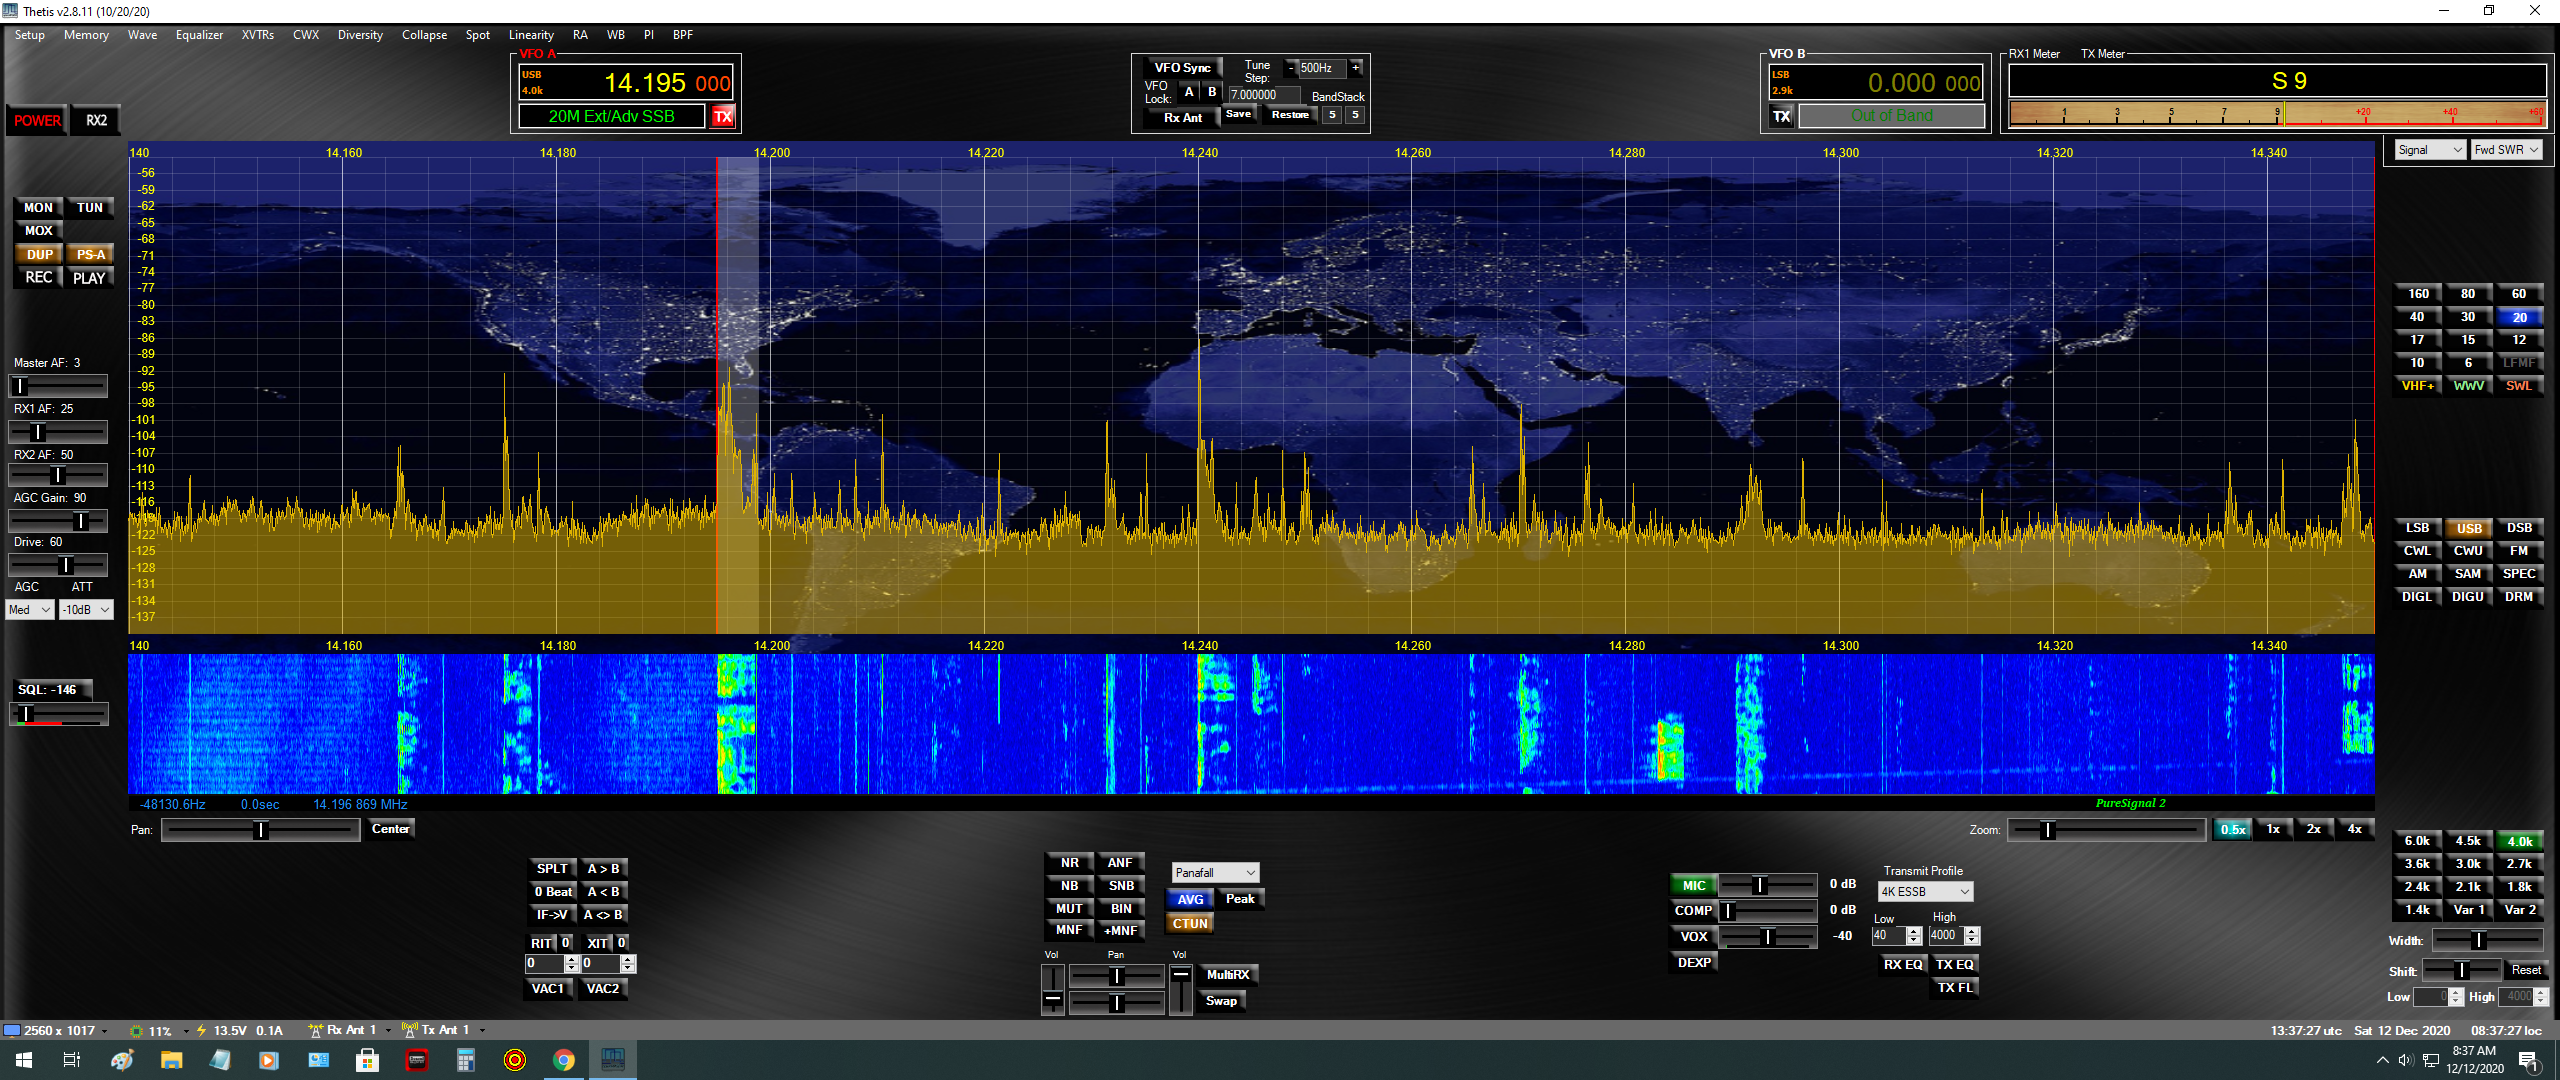
Task: Click the red TX icon under VFO A
Action: [723, 117]
